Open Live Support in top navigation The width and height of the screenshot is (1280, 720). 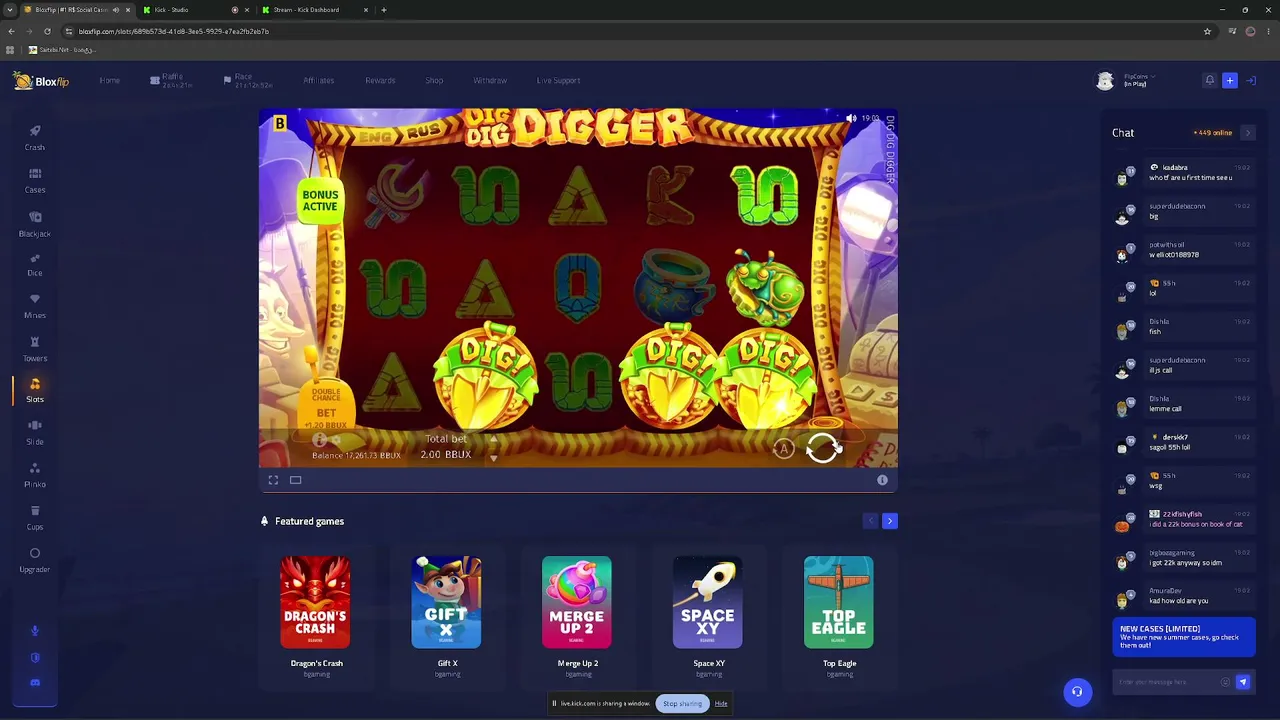pyautogui.click(x=558, y=81)
